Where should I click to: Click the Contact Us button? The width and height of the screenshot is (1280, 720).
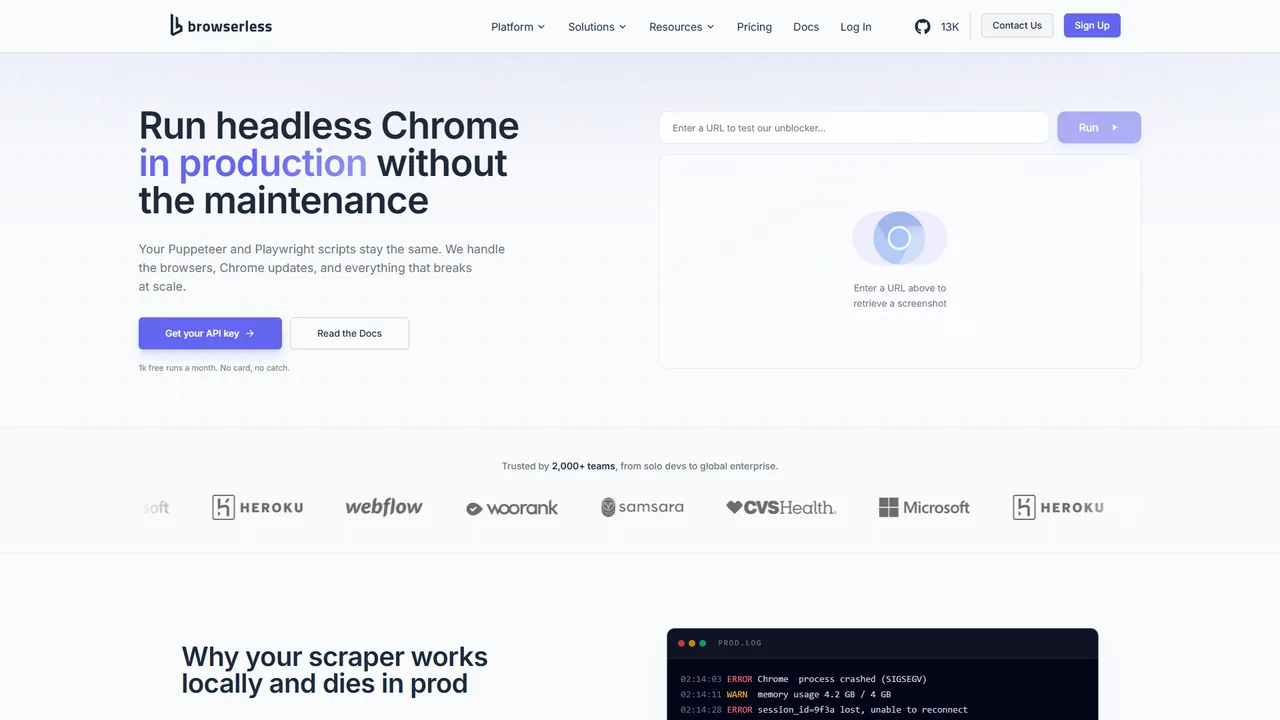[x=1017, y=26]
